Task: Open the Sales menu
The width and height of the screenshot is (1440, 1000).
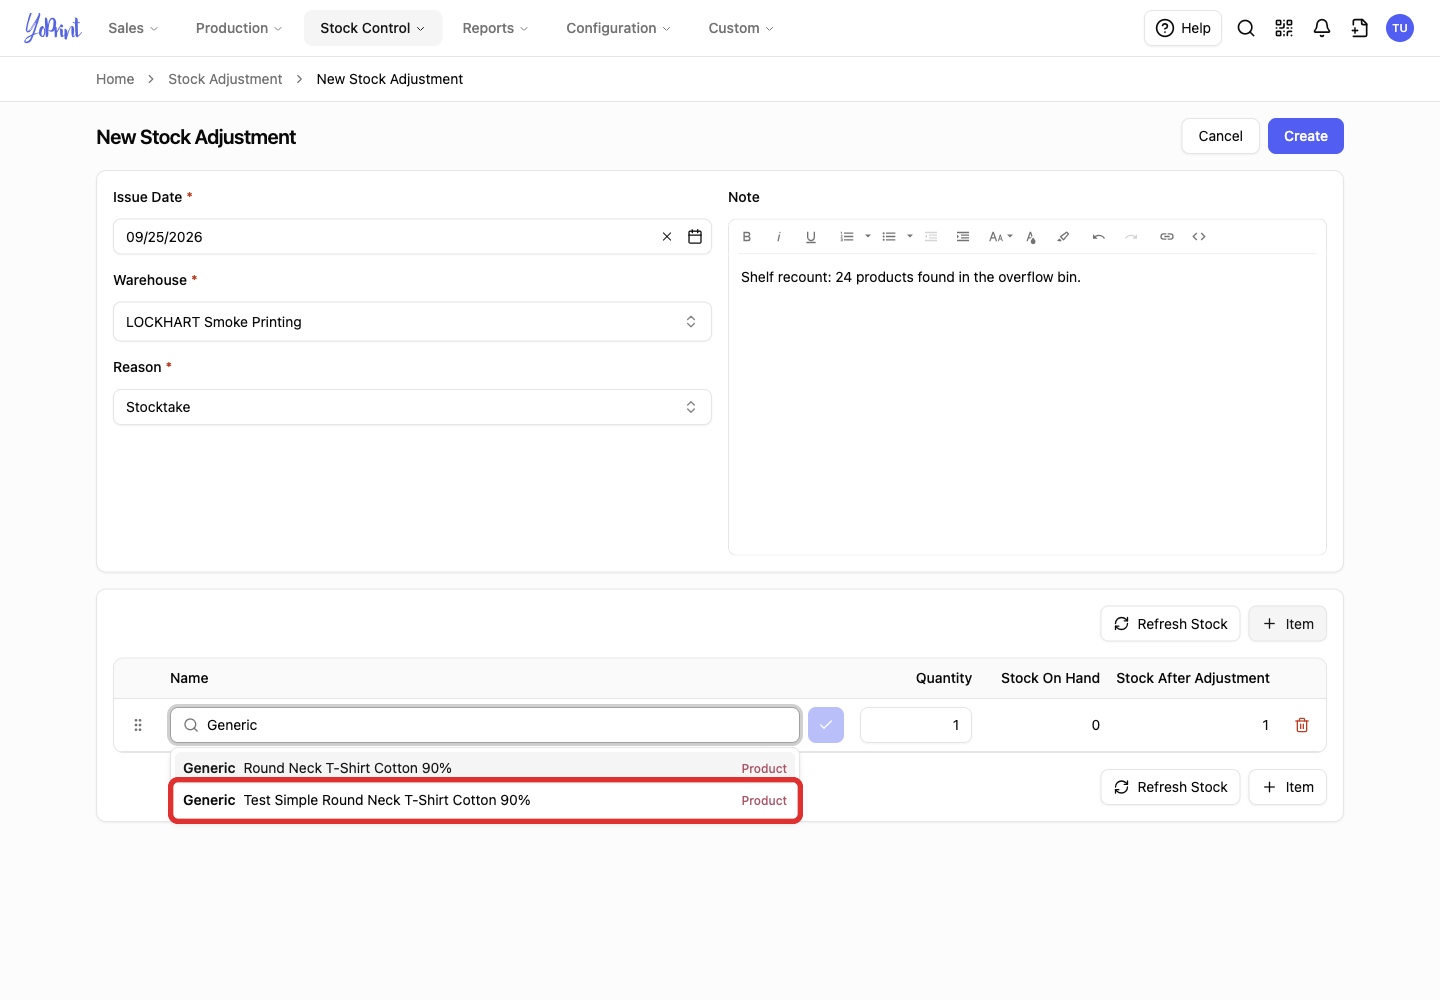Action: tap(133, 28)
